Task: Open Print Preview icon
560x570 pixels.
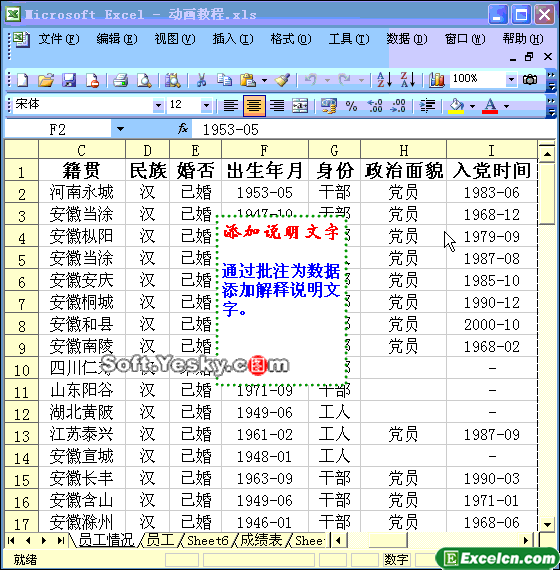Action: (x=144, y=80)
